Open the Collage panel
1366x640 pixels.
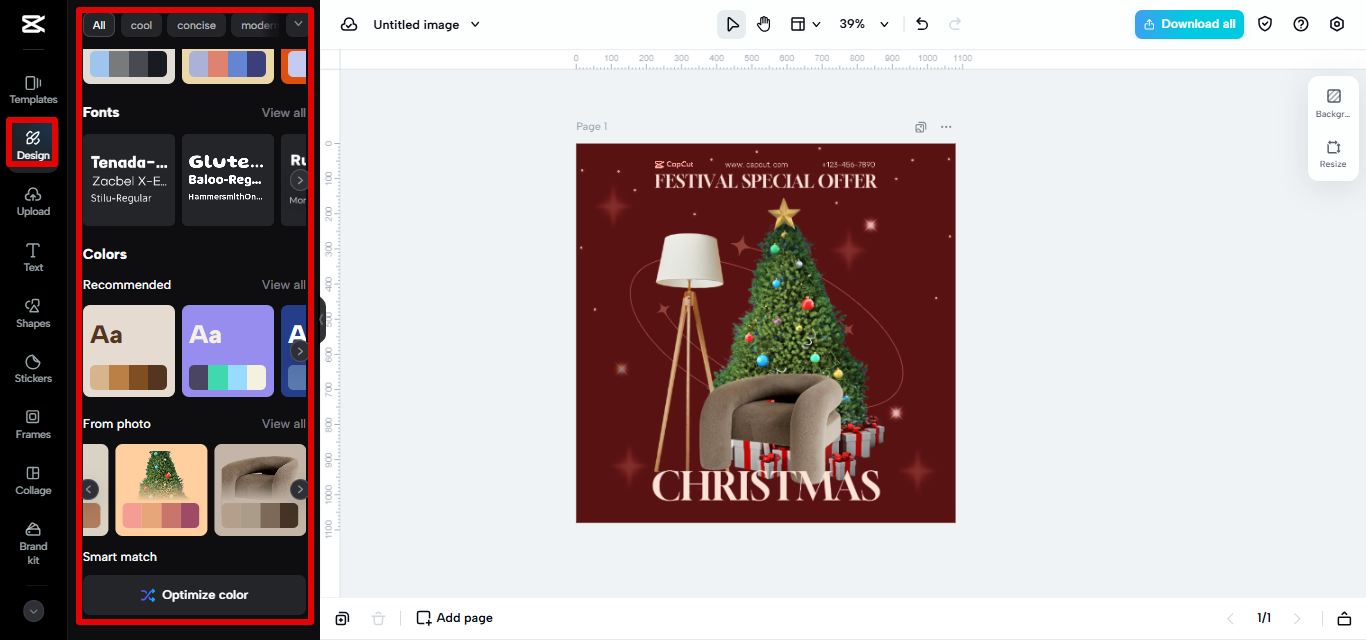(33, 480)
